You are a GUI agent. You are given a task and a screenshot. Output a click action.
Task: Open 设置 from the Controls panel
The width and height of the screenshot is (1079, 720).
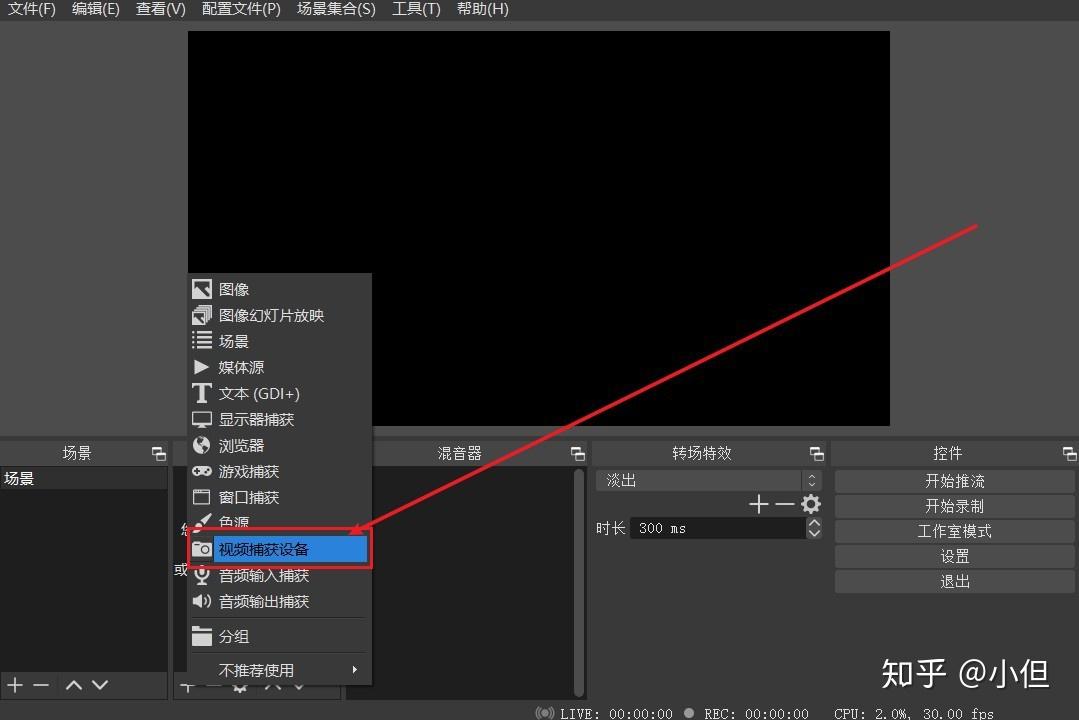954,556
